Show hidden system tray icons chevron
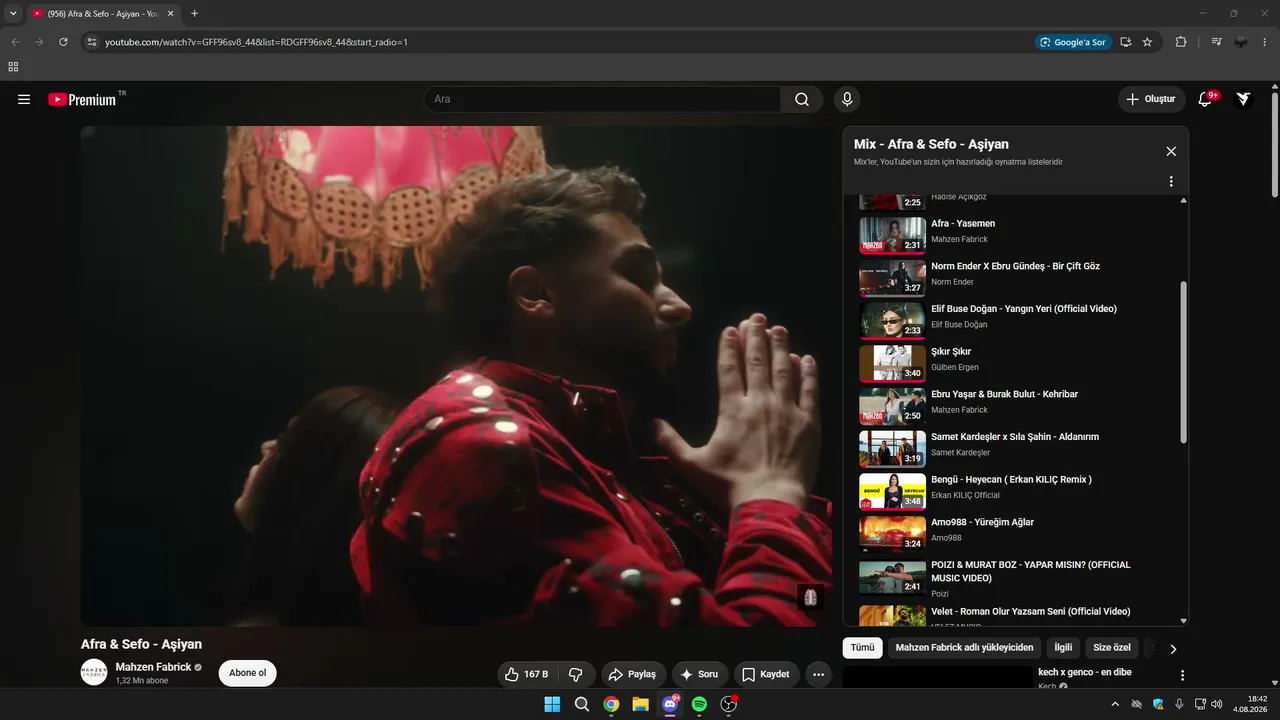1280x720 pixels. [x=1115, y=704]
